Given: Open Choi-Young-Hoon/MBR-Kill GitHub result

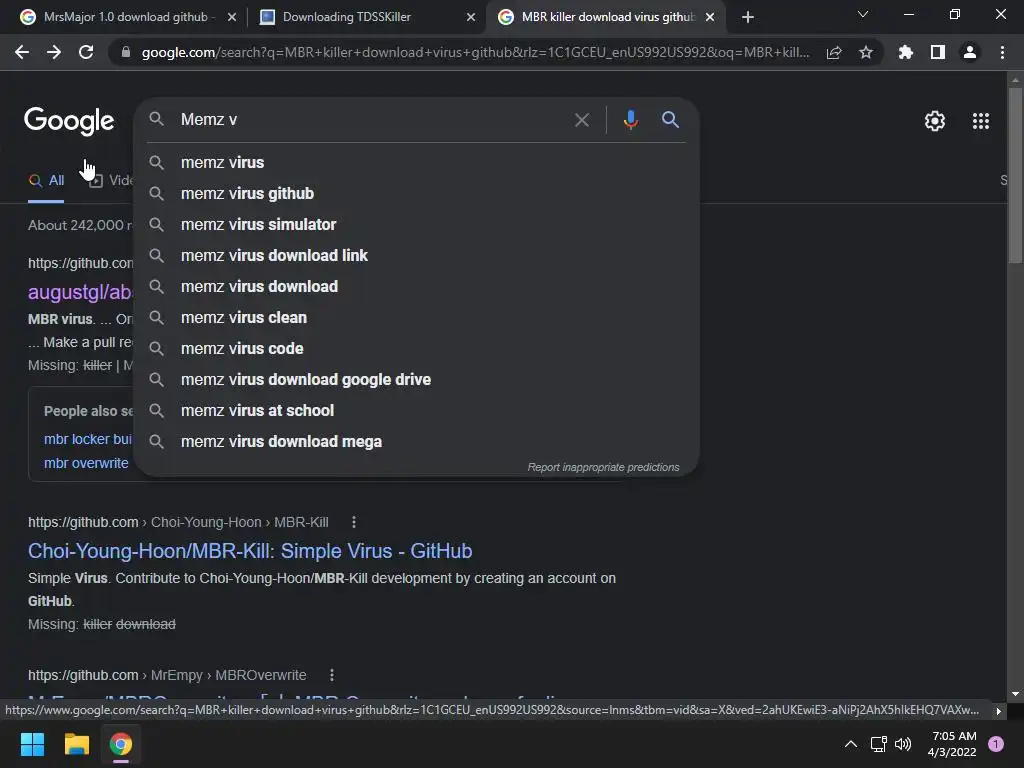Looking at the screenshot, I should [x=250, y=551].
